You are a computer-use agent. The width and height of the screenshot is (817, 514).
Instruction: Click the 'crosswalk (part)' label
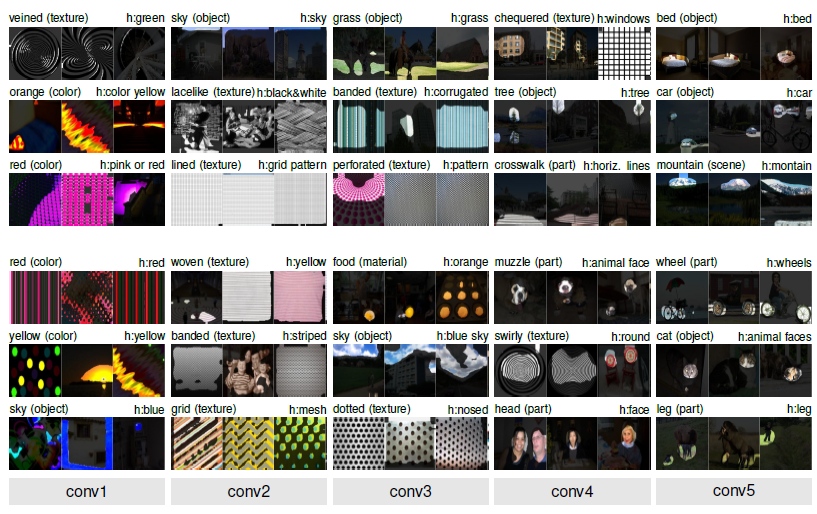pyautogui.click(x=535, y=165)
